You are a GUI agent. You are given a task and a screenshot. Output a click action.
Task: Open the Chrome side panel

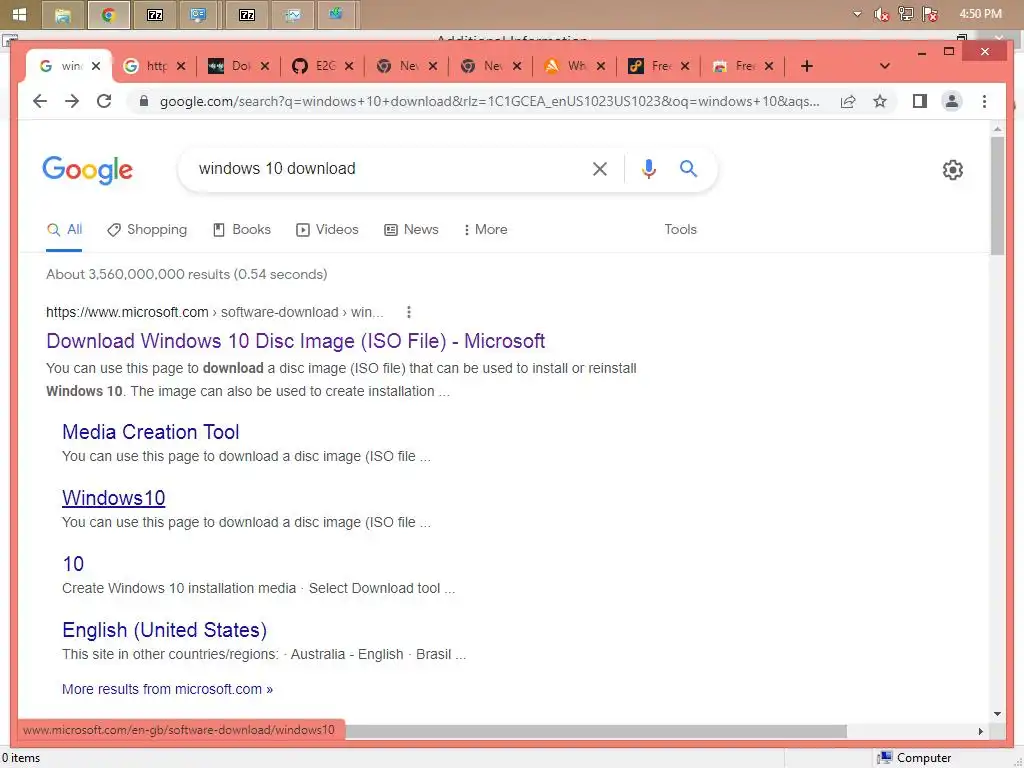(920, 101)
